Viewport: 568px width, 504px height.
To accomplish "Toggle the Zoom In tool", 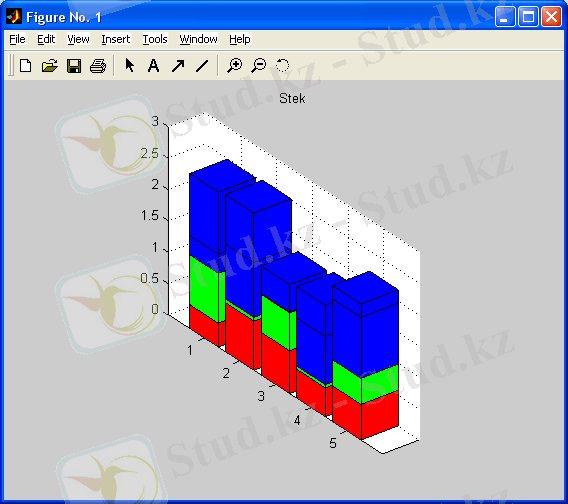I will [235, 66].
